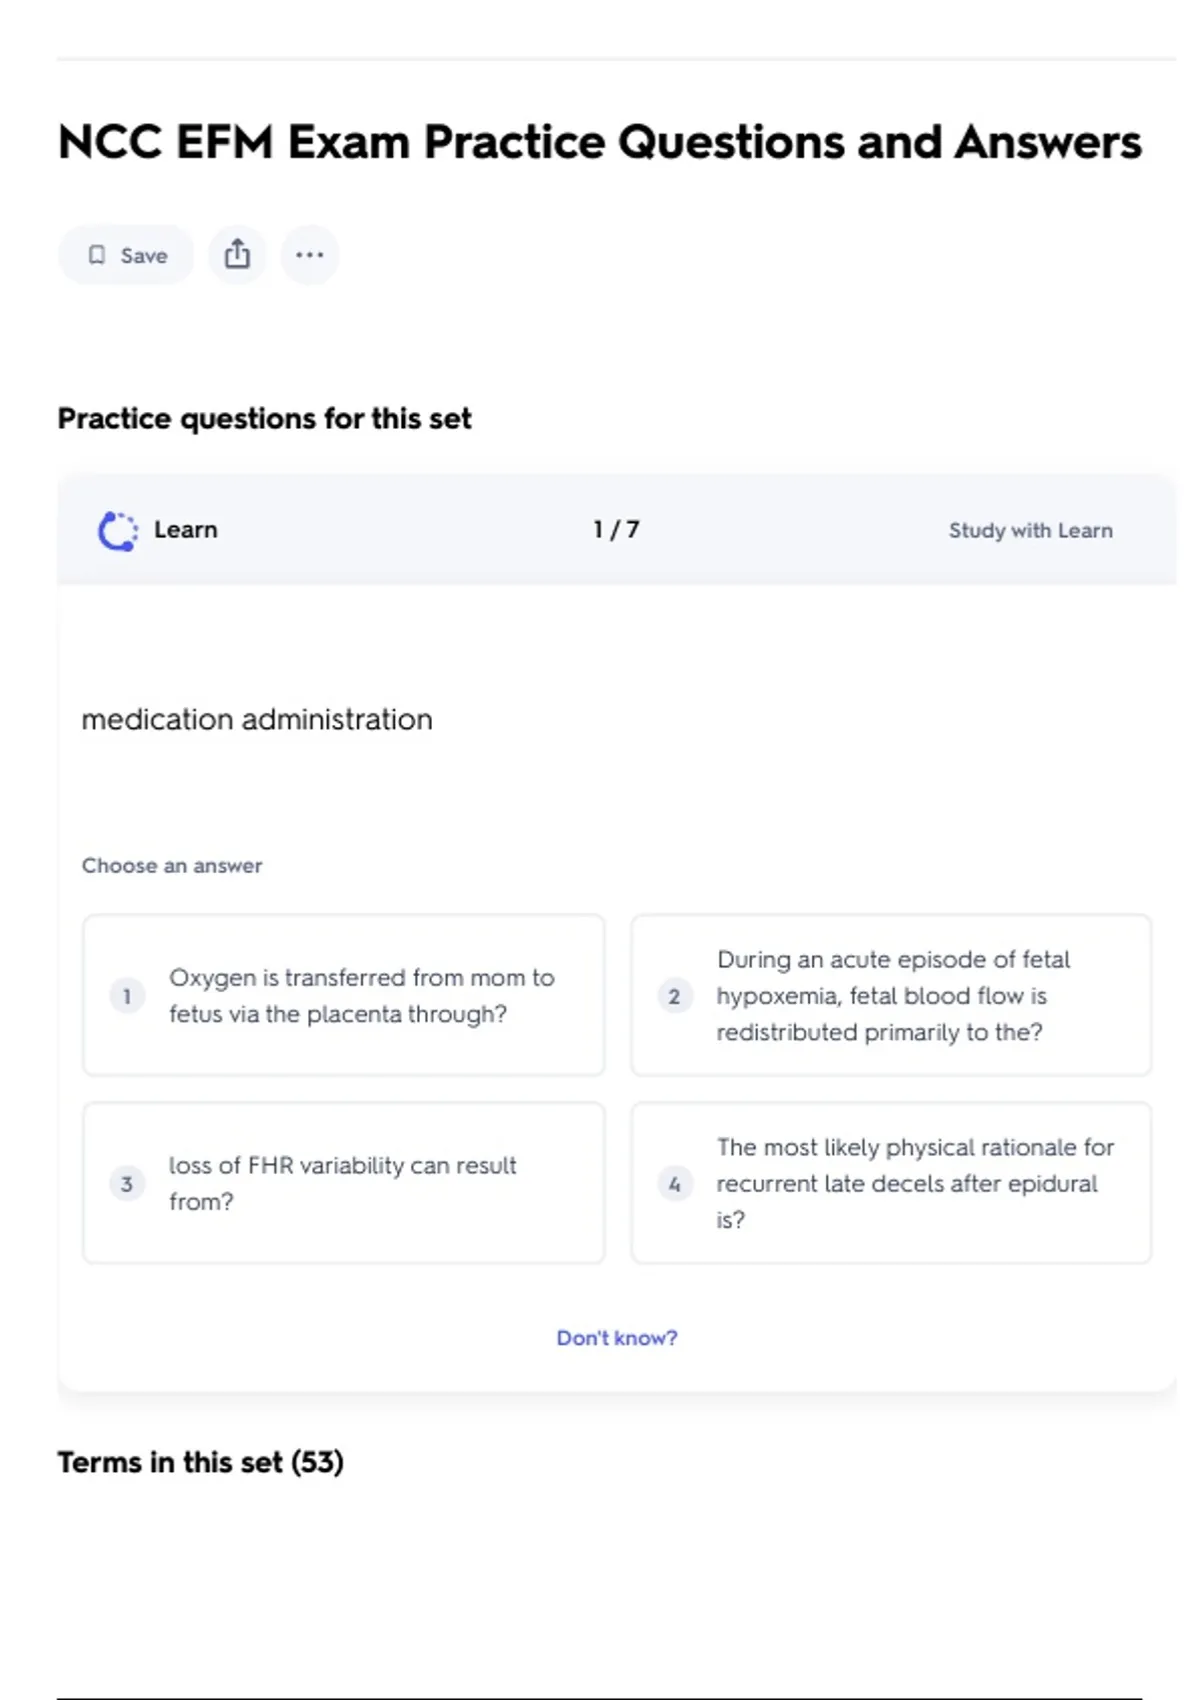The image size is (1200, 1700).
Task: Click the Practice questions for this set heading
Action: tap(264, 418)
